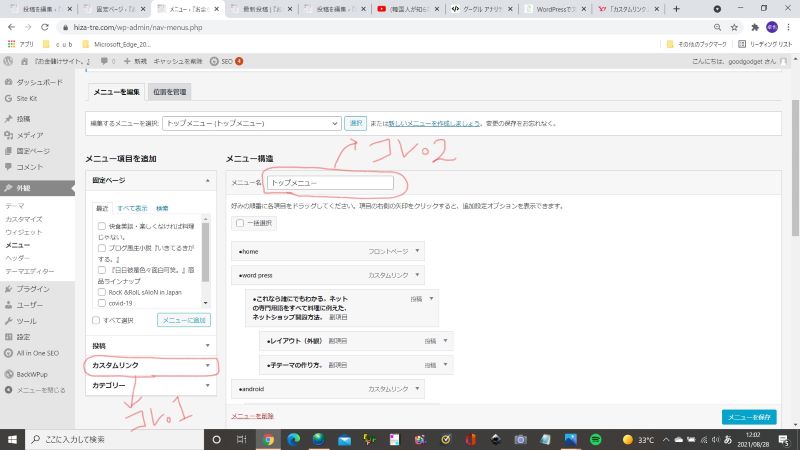The height and width of the screenshot is (450, 800).
Task: Toggle the first checkbox in the 固定ページ list
Action: (x=102, y=226)
